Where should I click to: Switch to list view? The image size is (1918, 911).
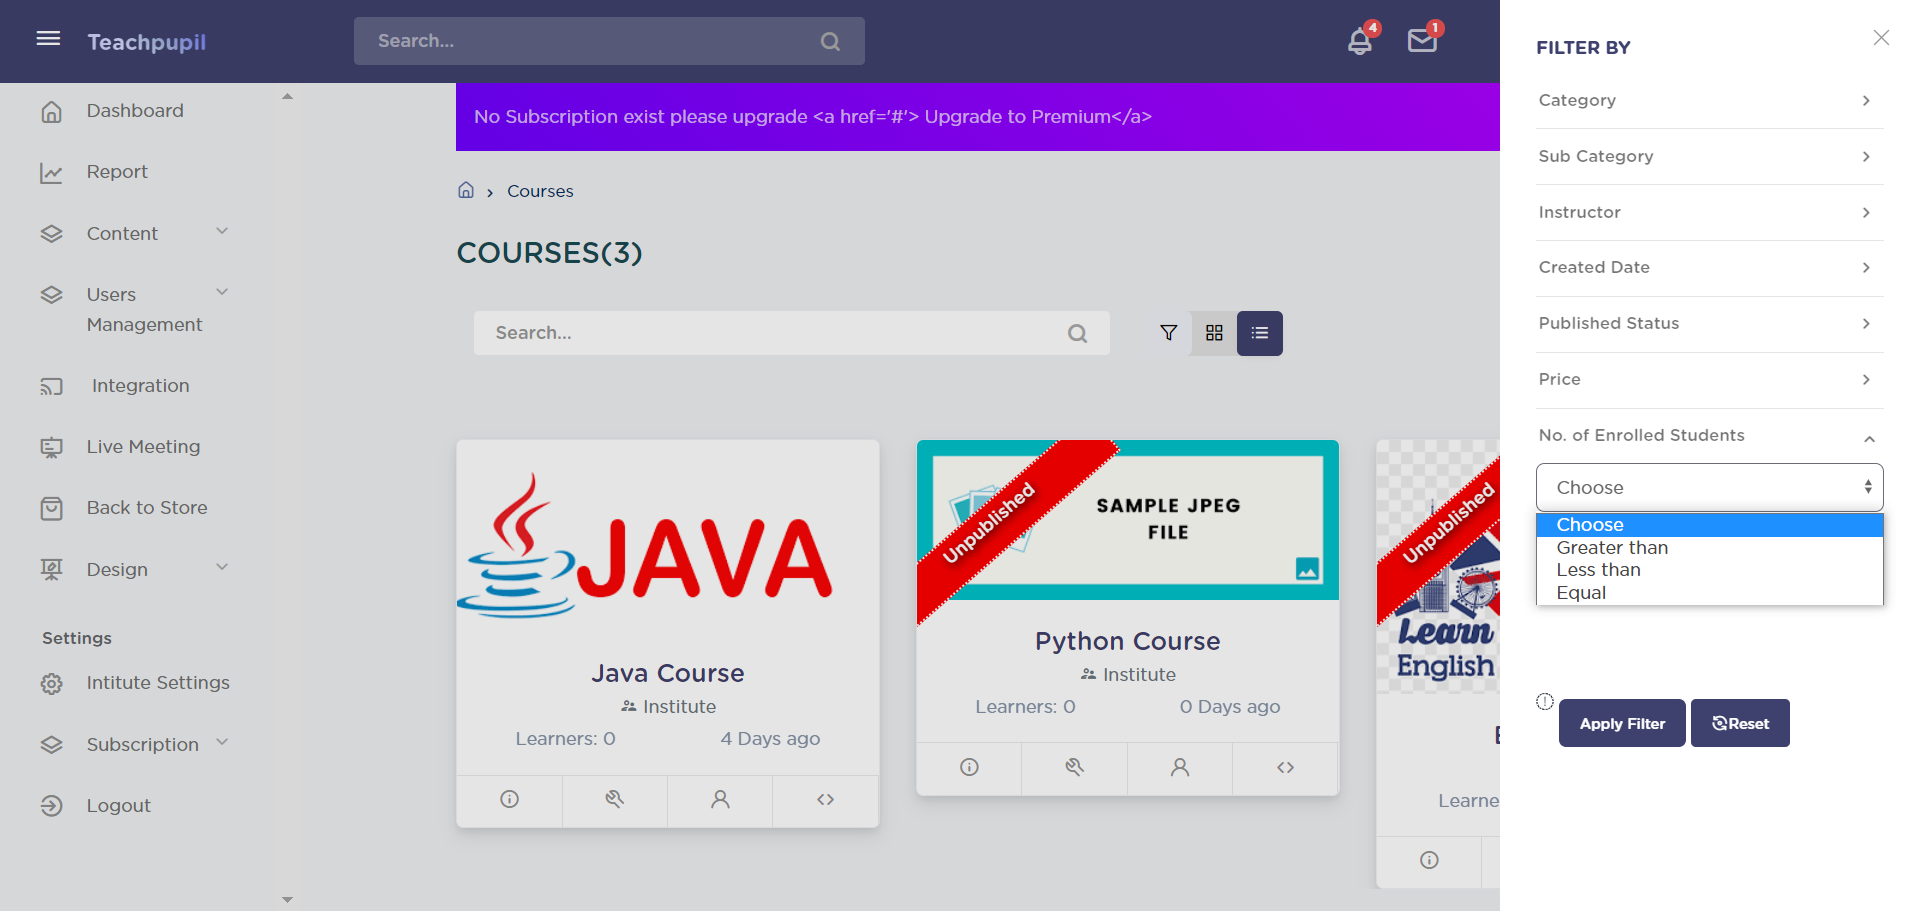point(1259,333)
